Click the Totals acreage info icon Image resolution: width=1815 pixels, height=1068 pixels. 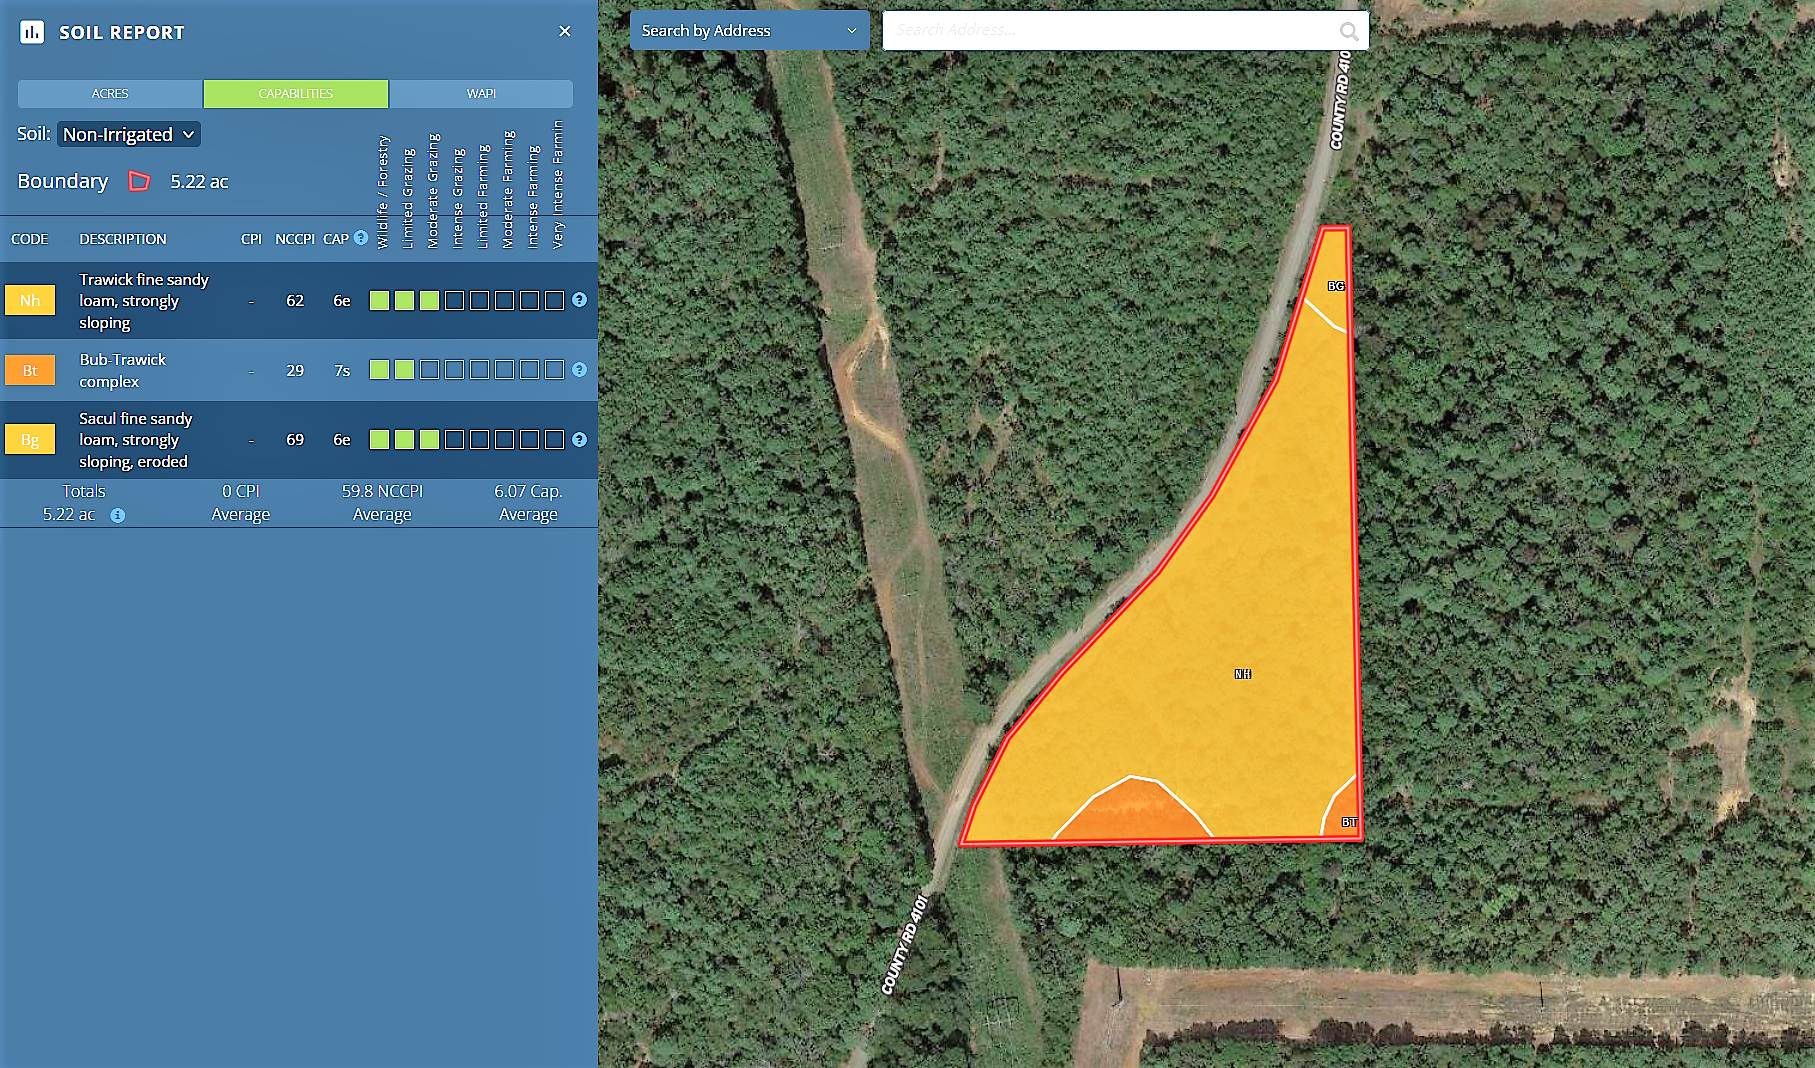pyautogui.click(x=118, y=515)
